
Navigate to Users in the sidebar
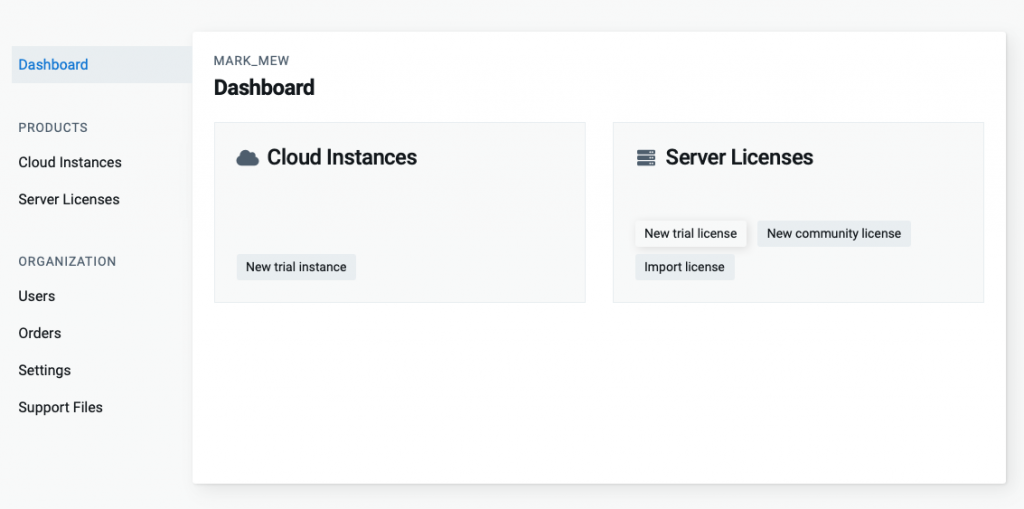coord(37,296)
